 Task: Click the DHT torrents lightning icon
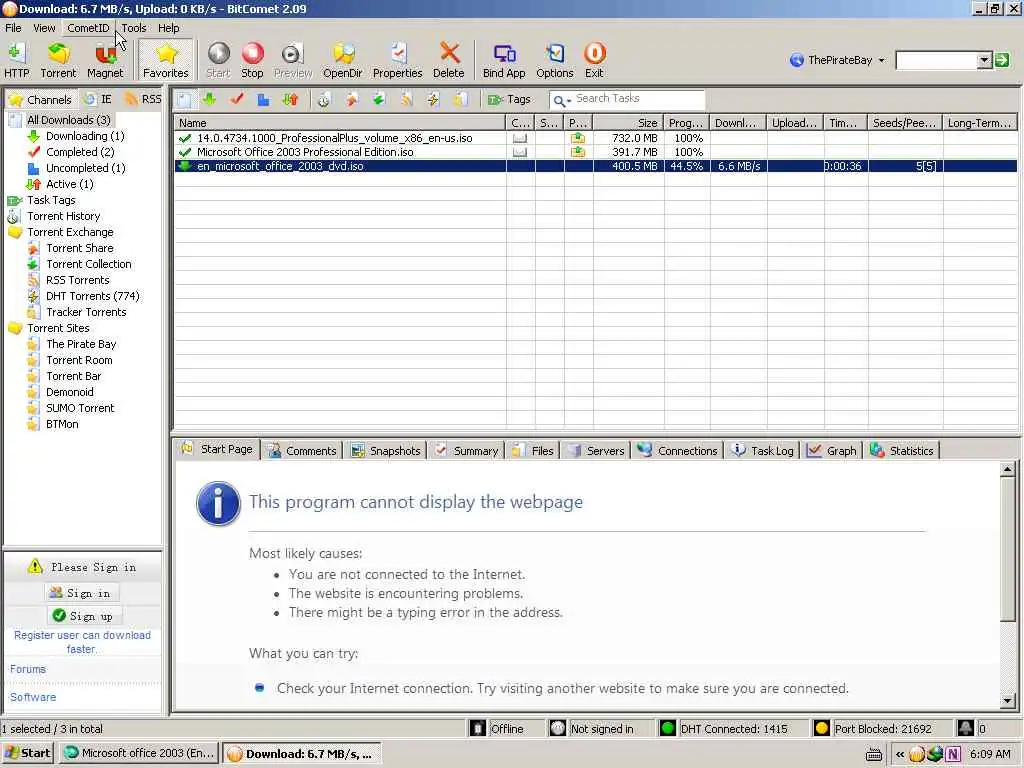[x=433, y=99]
